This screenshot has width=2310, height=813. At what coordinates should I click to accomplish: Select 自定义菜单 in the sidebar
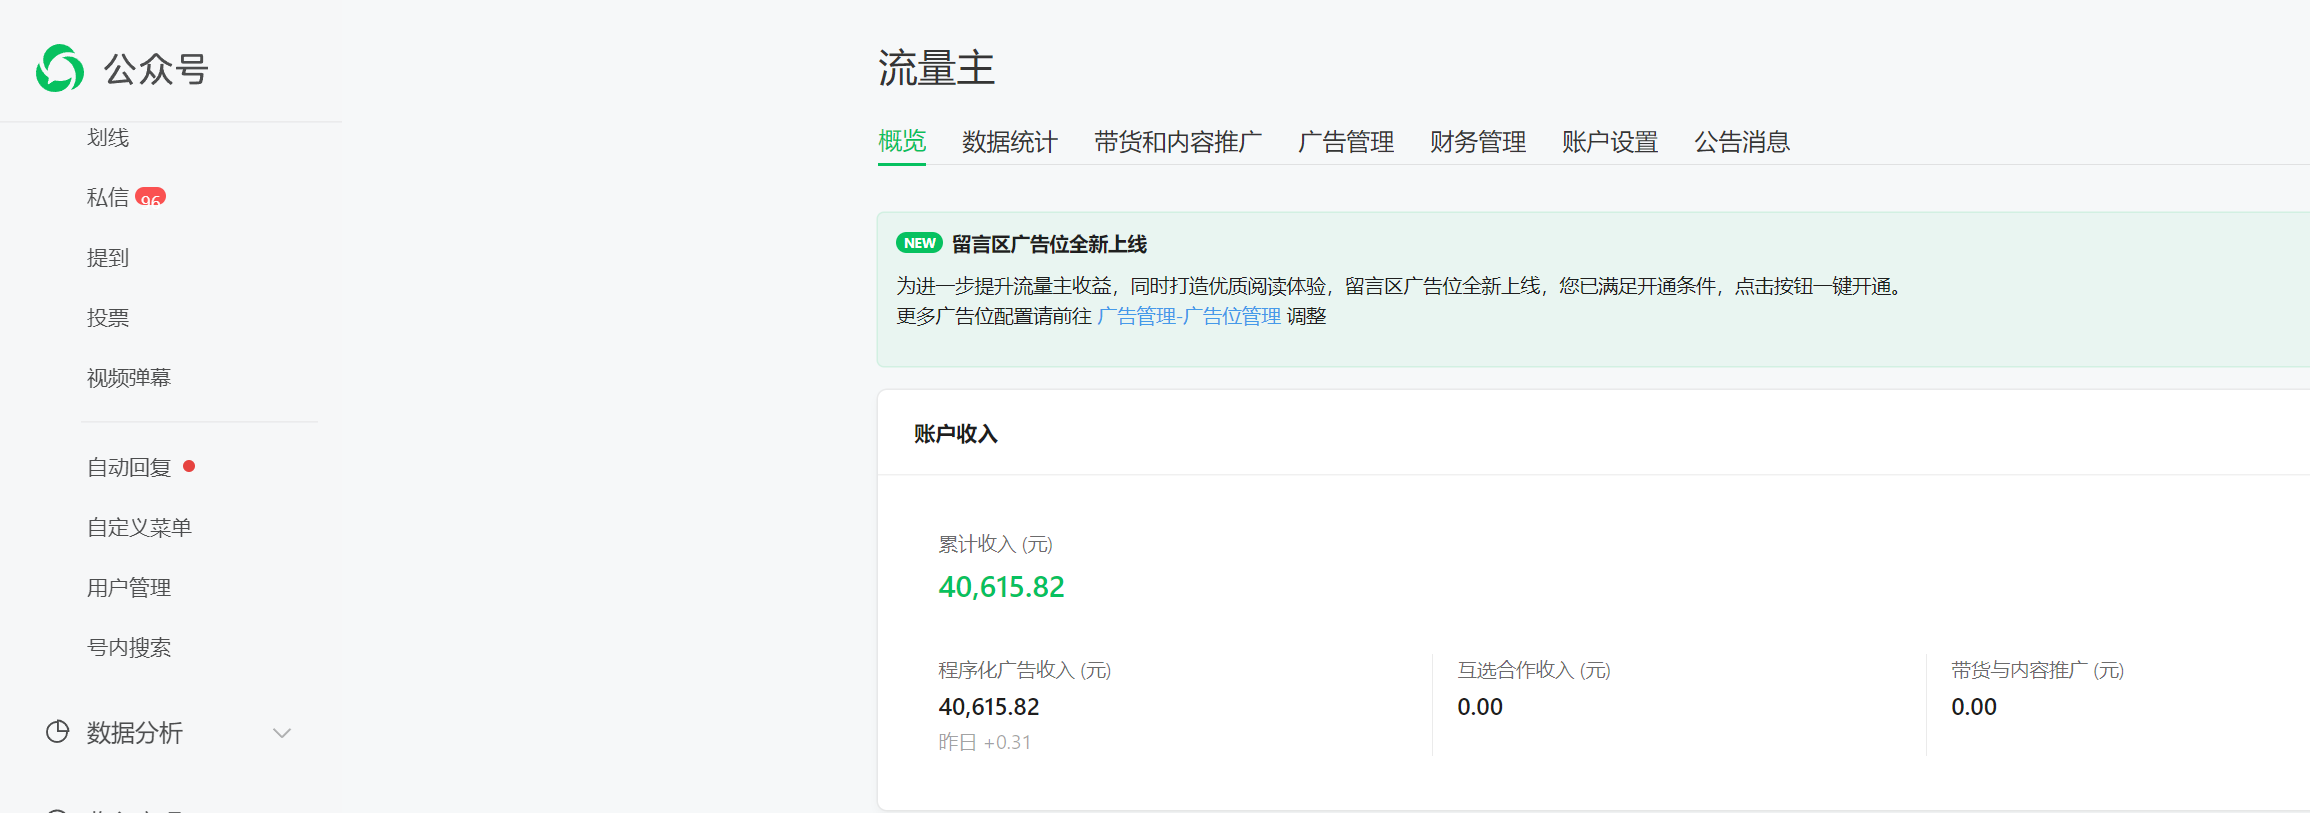pyautogui.click(x=139, y=527)
